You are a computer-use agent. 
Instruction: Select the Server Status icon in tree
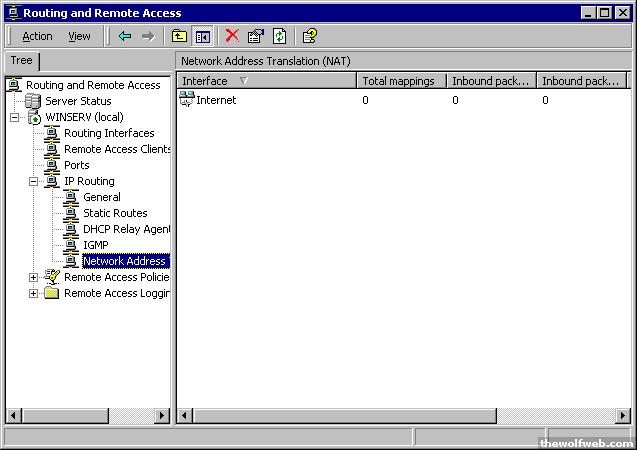tap(33, 101)
